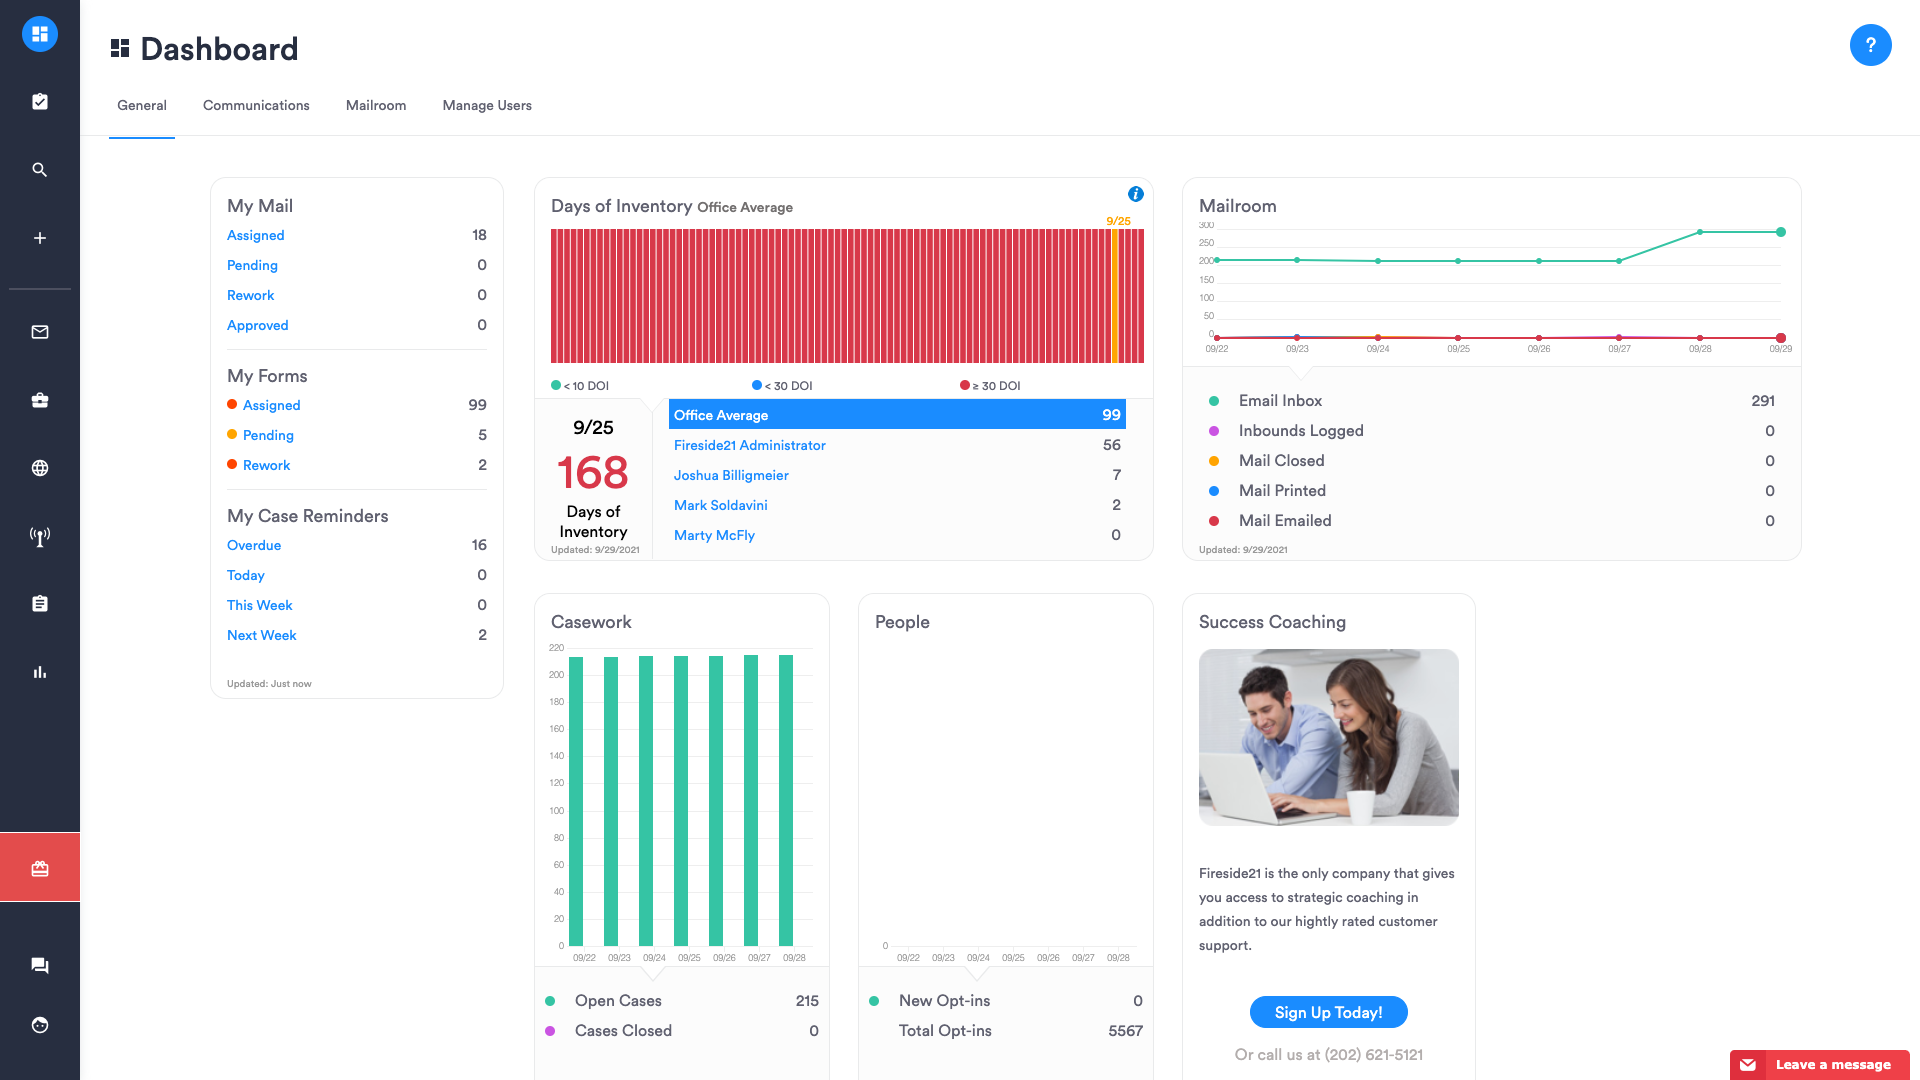Open the mail envelope icon in the sidebar
This screenshot has width=1920, height=1080.
39,332
